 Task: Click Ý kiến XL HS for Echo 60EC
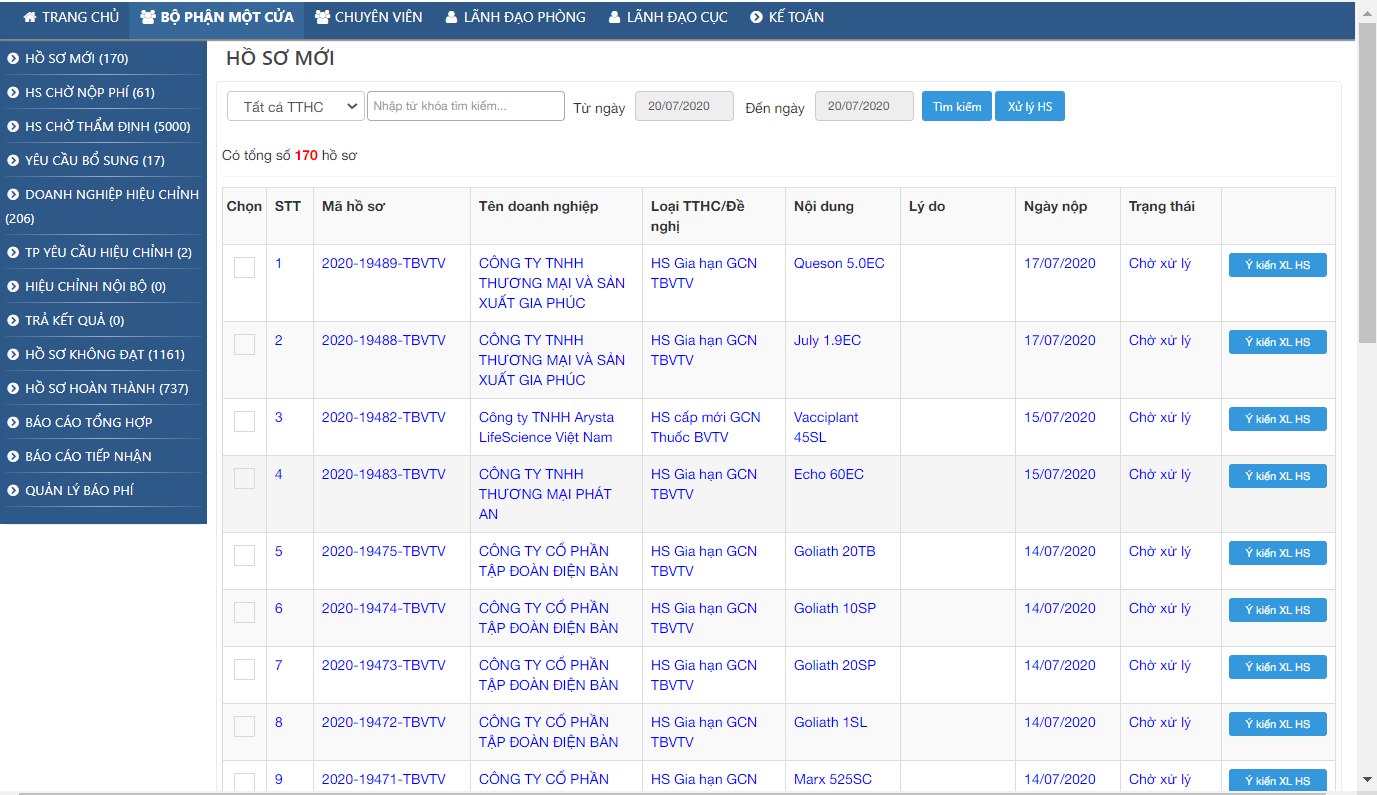[1277, 476]
